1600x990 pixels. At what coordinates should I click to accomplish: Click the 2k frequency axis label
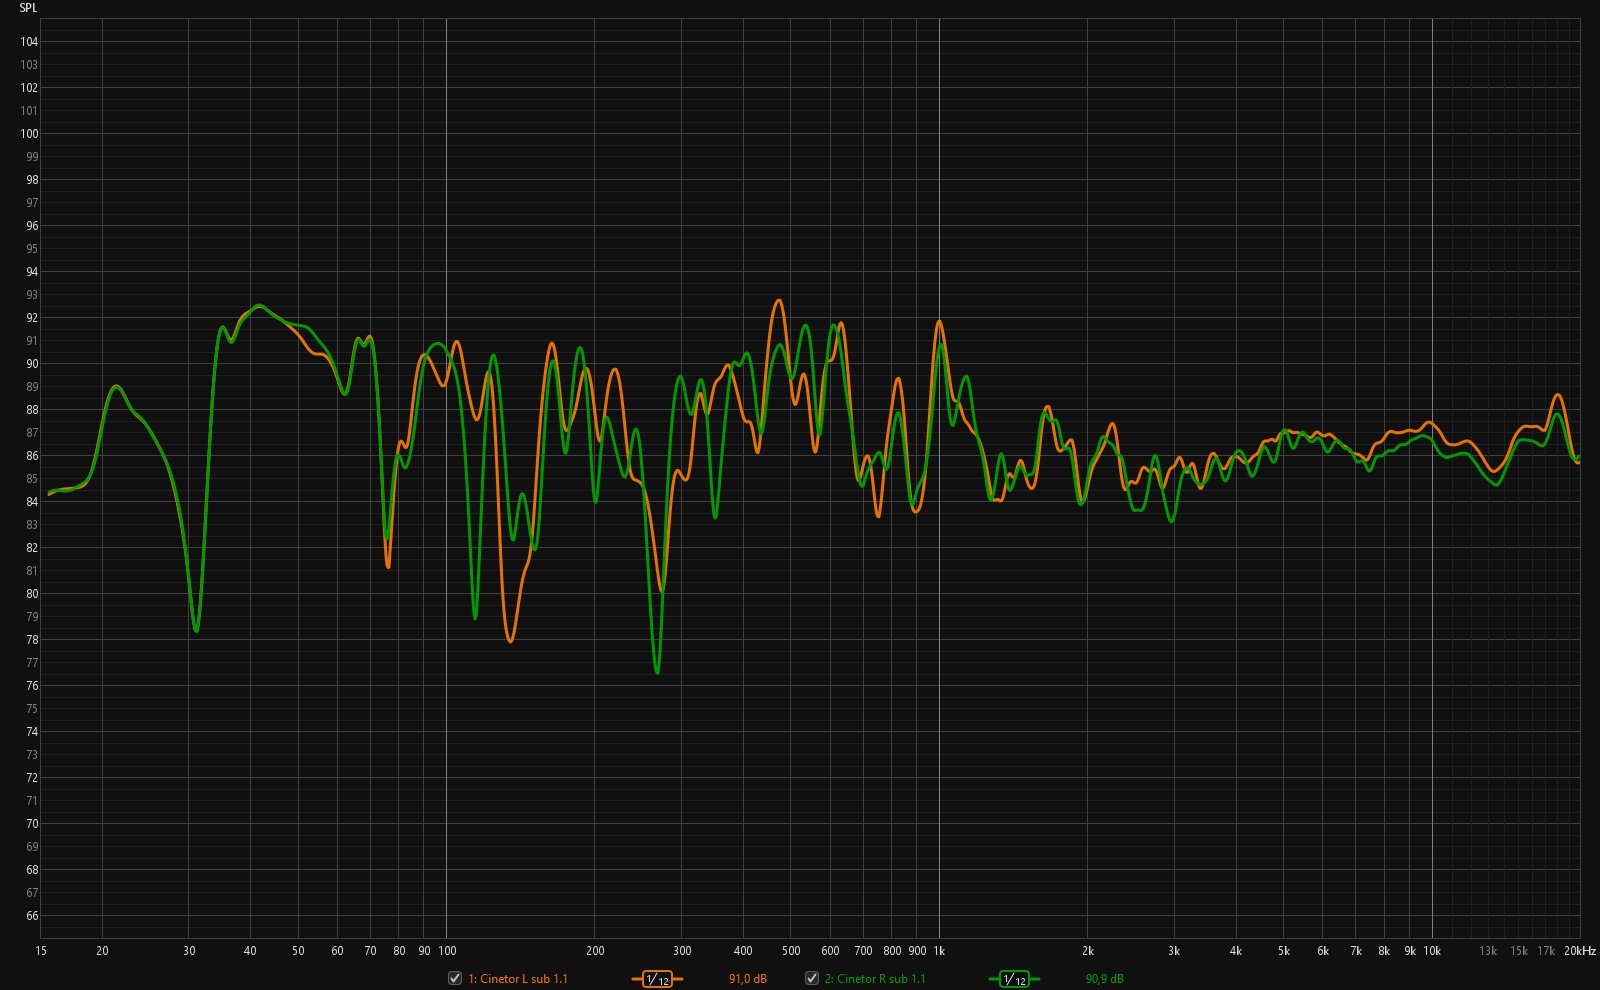point(1088,951)
